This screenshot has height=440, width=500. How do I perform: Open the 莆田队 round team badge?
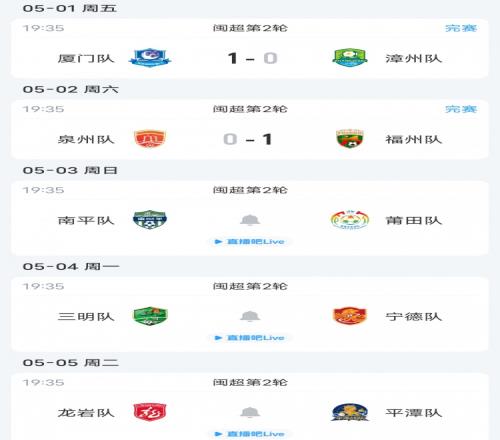350,220
